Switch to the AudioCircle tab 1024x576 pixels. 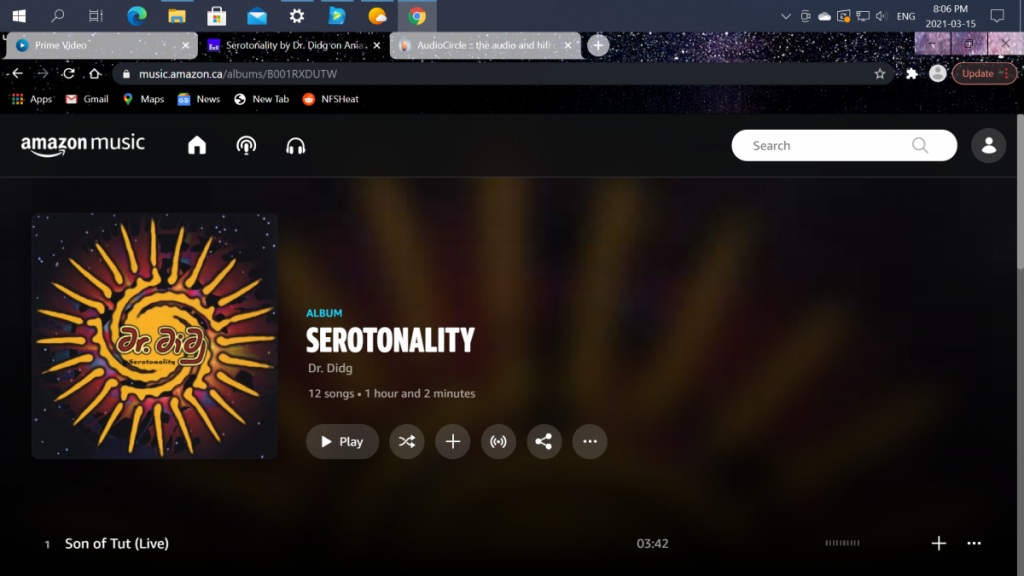point(485,45)
